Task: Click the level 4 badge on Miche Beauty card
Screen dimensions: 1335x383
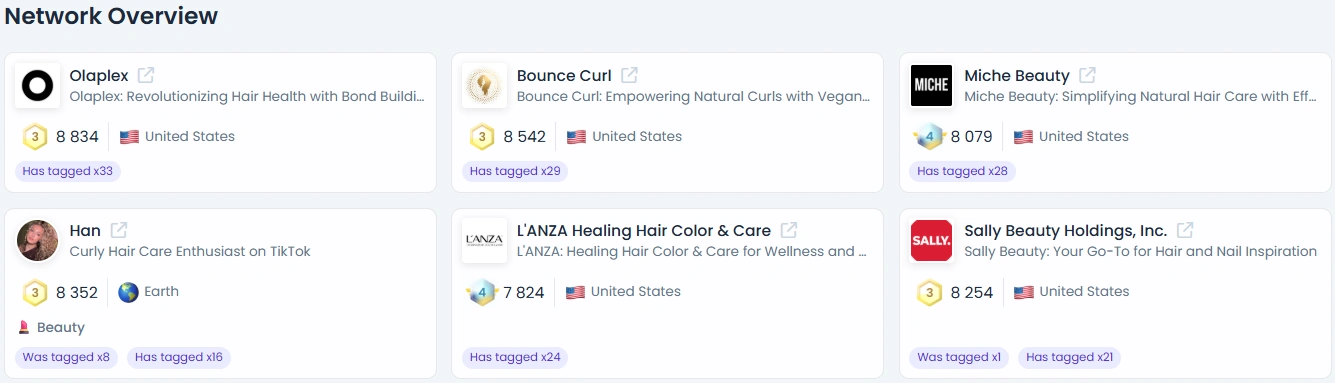Action: 929,137
